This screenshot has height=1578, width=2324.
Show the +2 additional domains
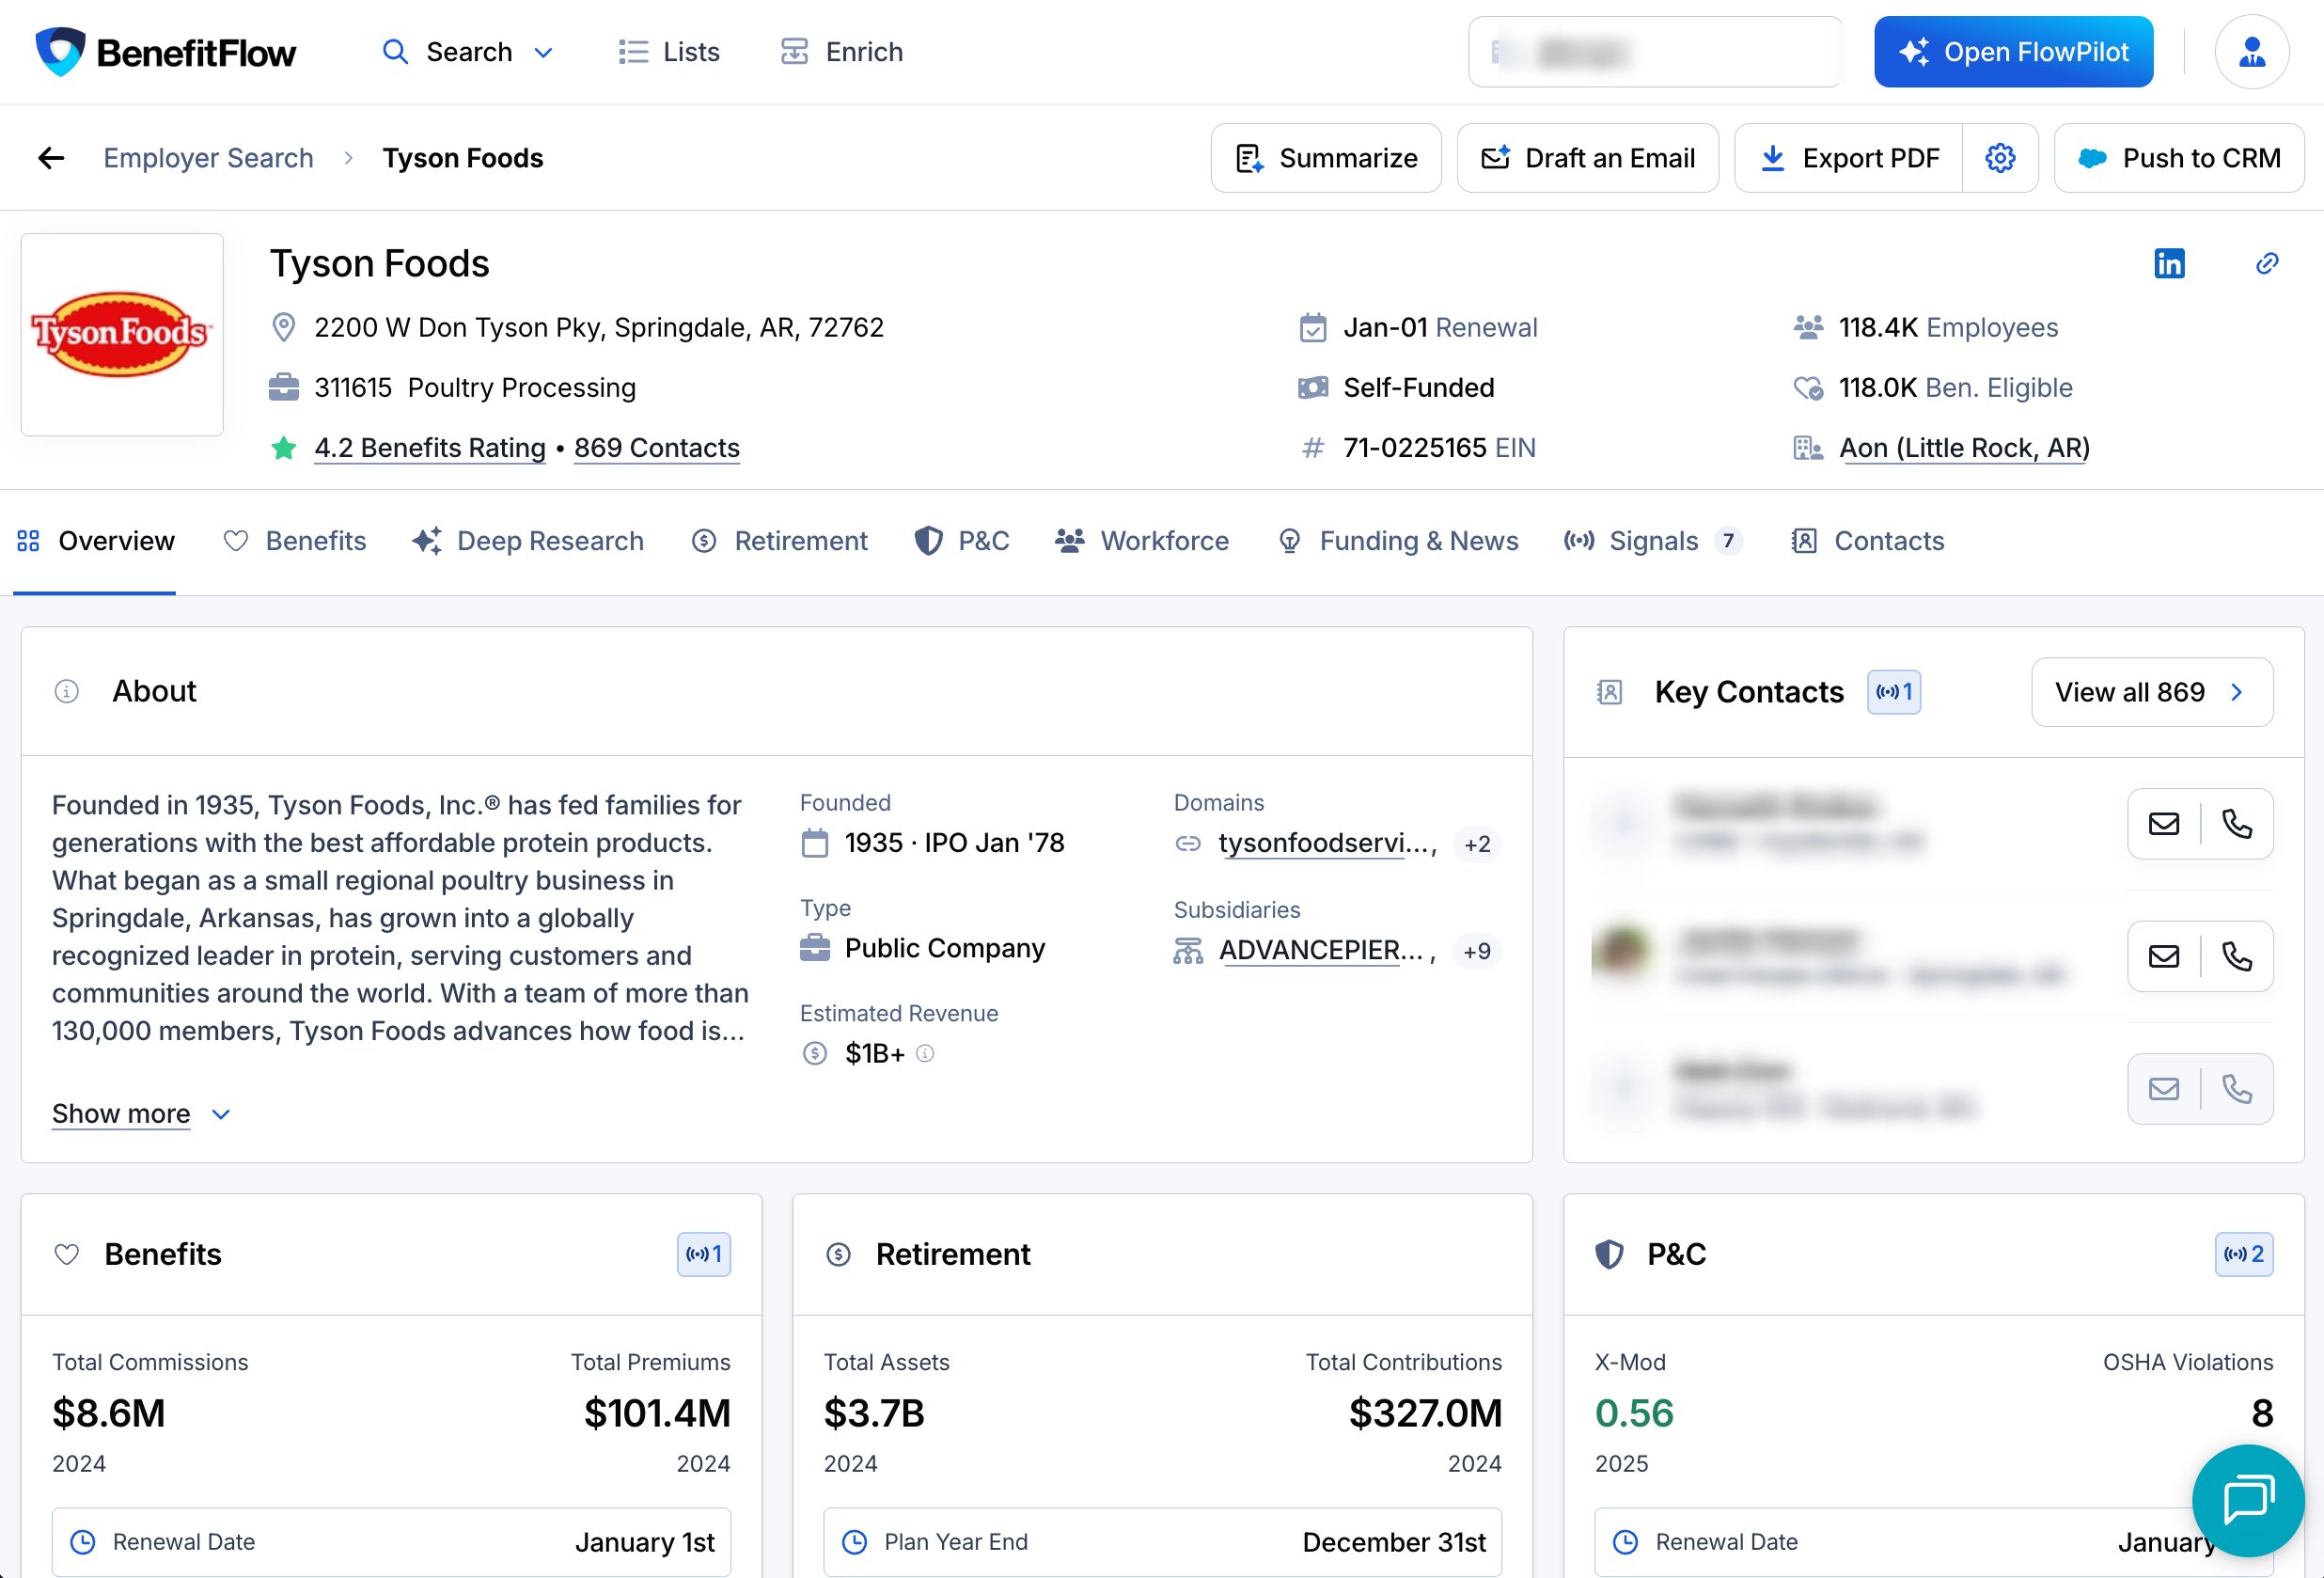[1477, 844]
